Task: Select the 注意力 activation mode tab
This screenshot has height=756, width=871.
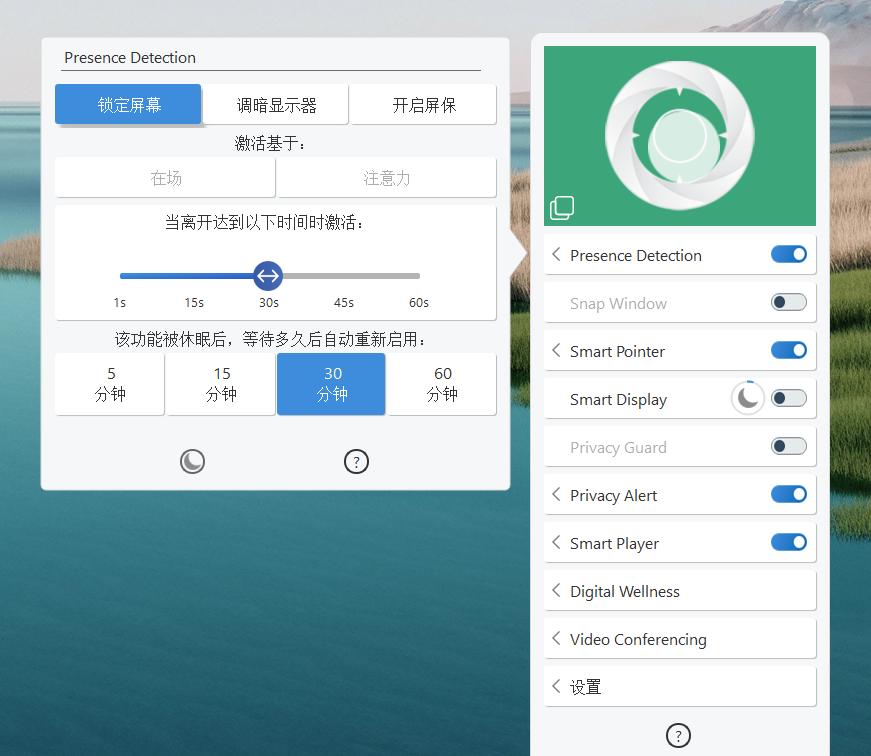Action: (386, 177)
